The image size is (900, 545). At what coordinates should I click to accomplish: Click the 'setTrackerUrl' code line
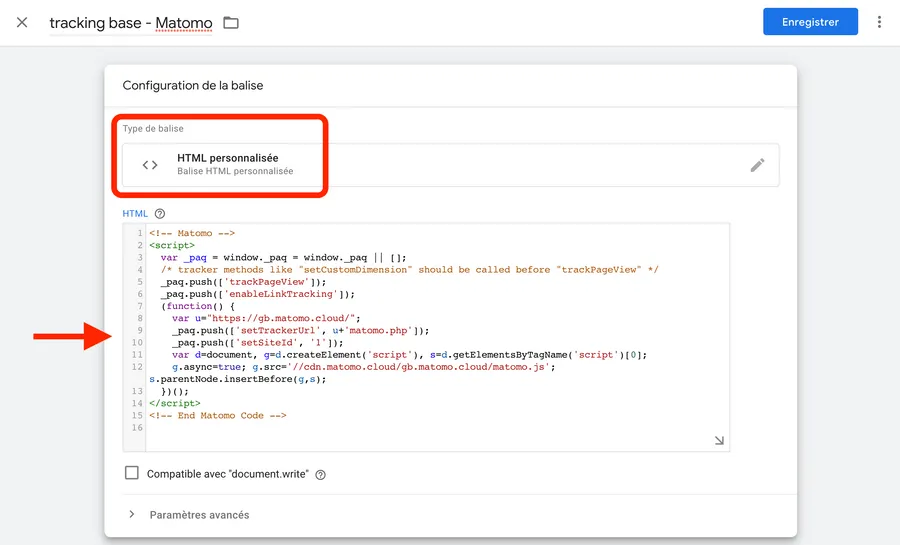point(300,330)
